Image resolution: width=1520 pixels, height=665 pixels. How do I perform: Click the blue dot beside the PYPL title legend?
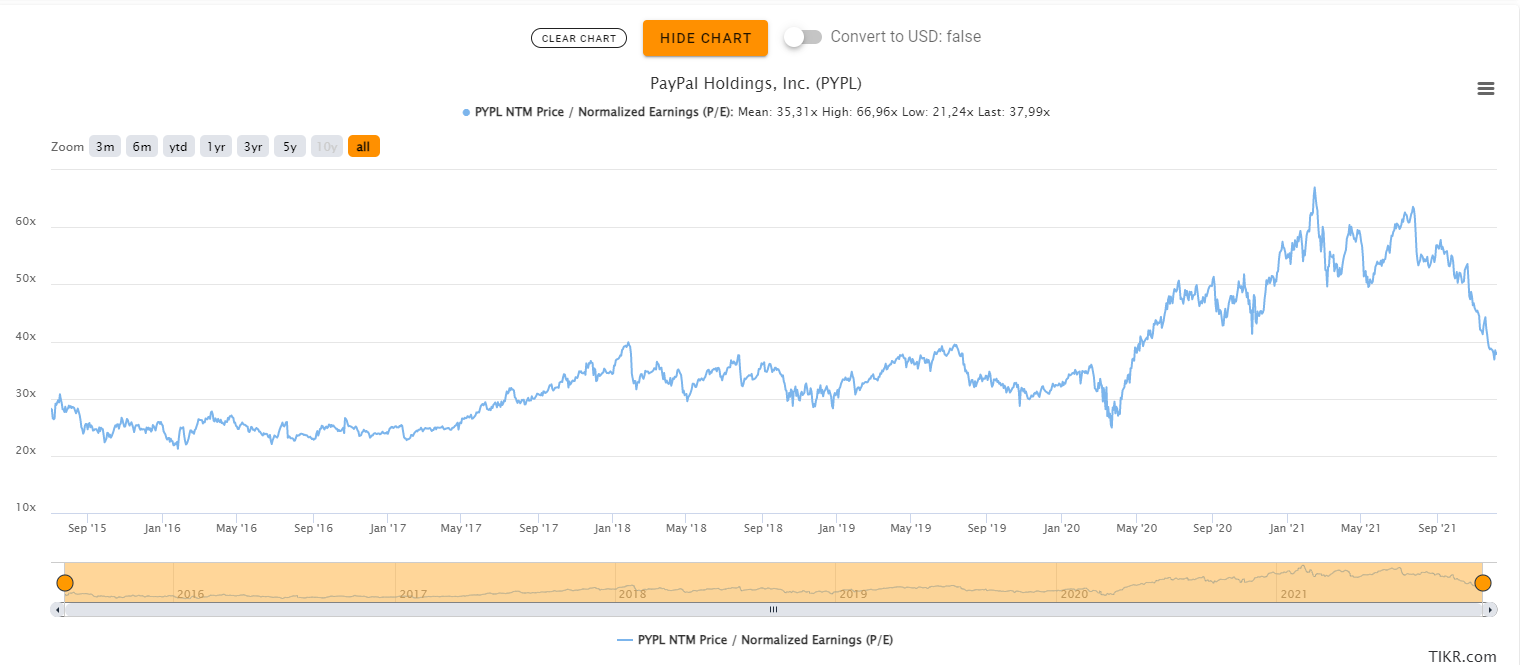tap(466, 112)
